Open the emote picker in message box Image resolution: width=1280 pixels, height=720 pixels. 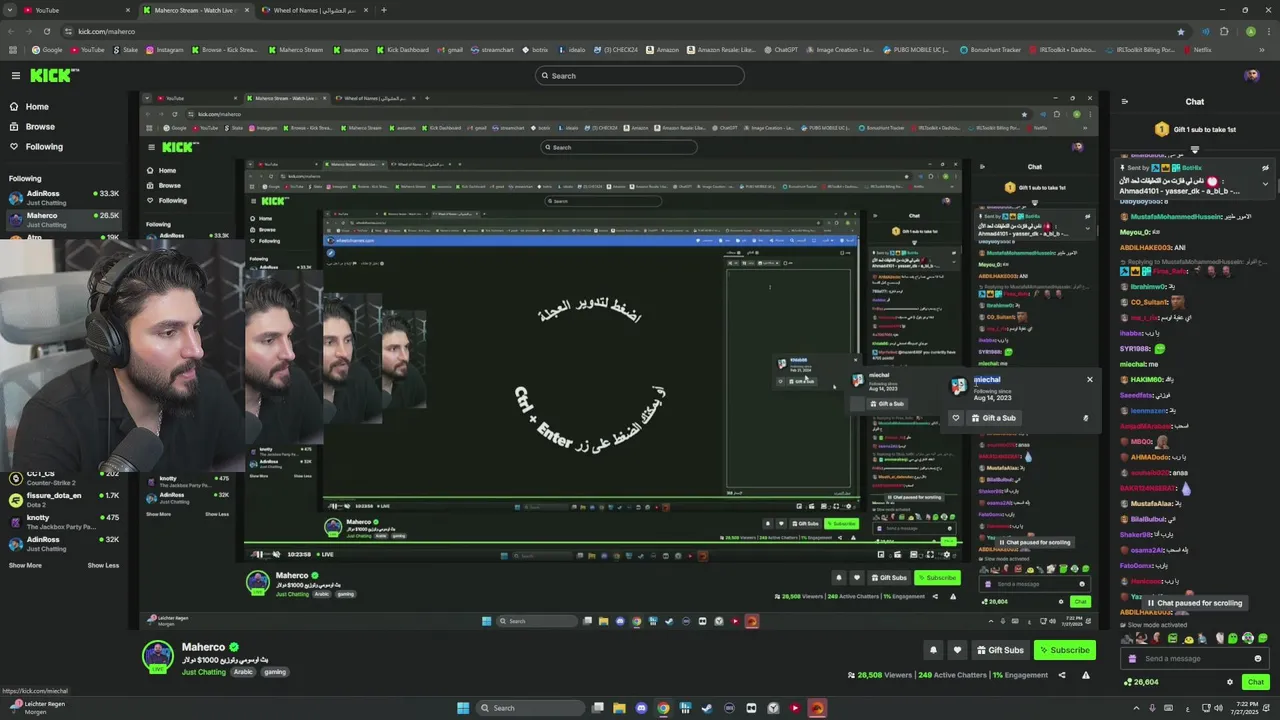(1258, 658)
